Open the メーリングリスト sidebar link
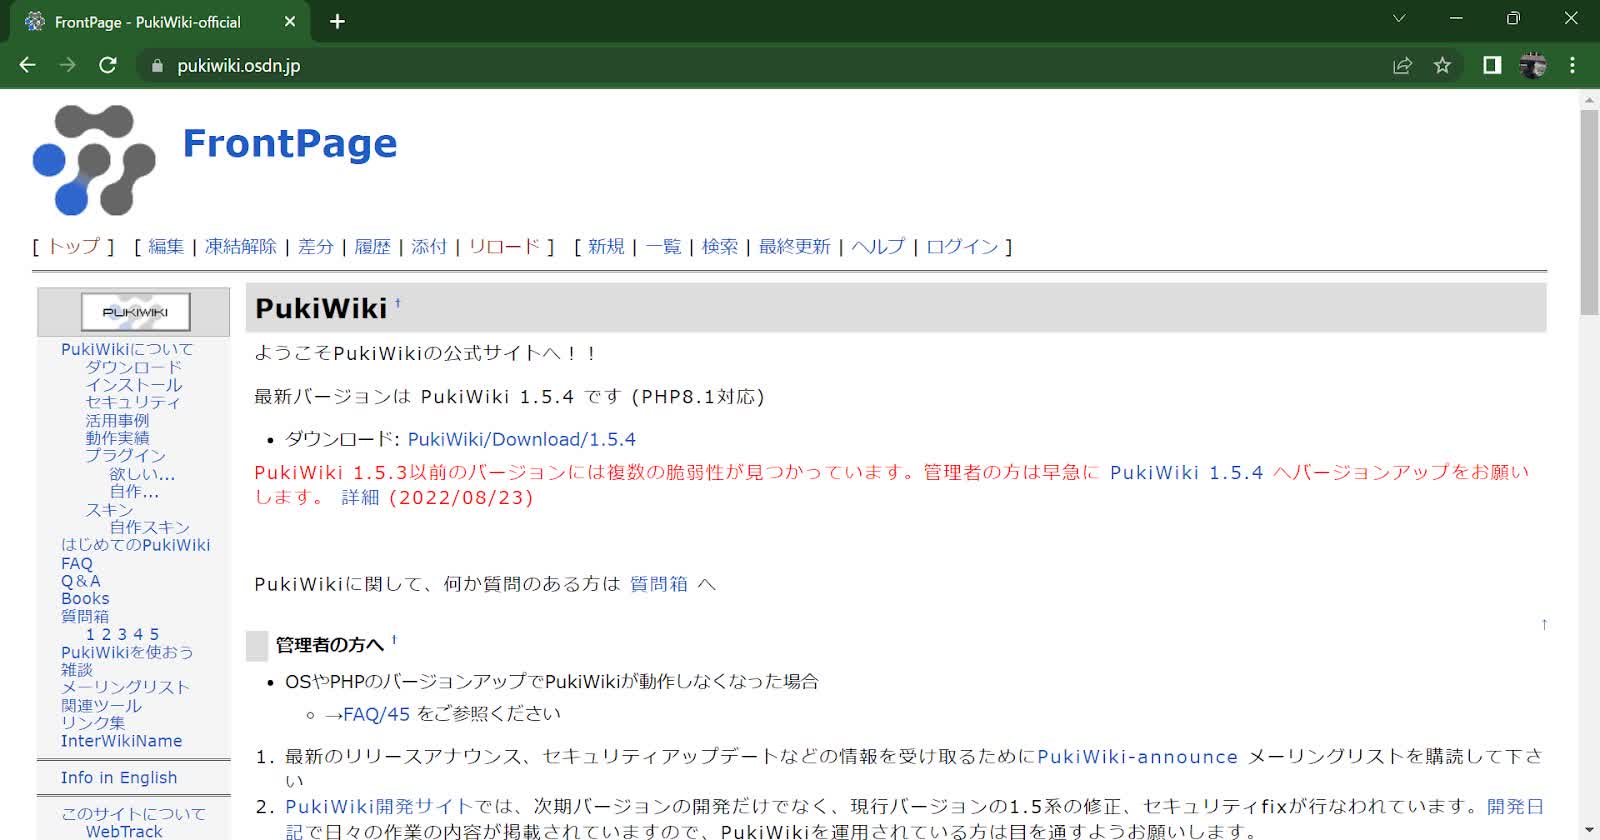Viewport: 1600px width, 840px height. pos(125,687)
